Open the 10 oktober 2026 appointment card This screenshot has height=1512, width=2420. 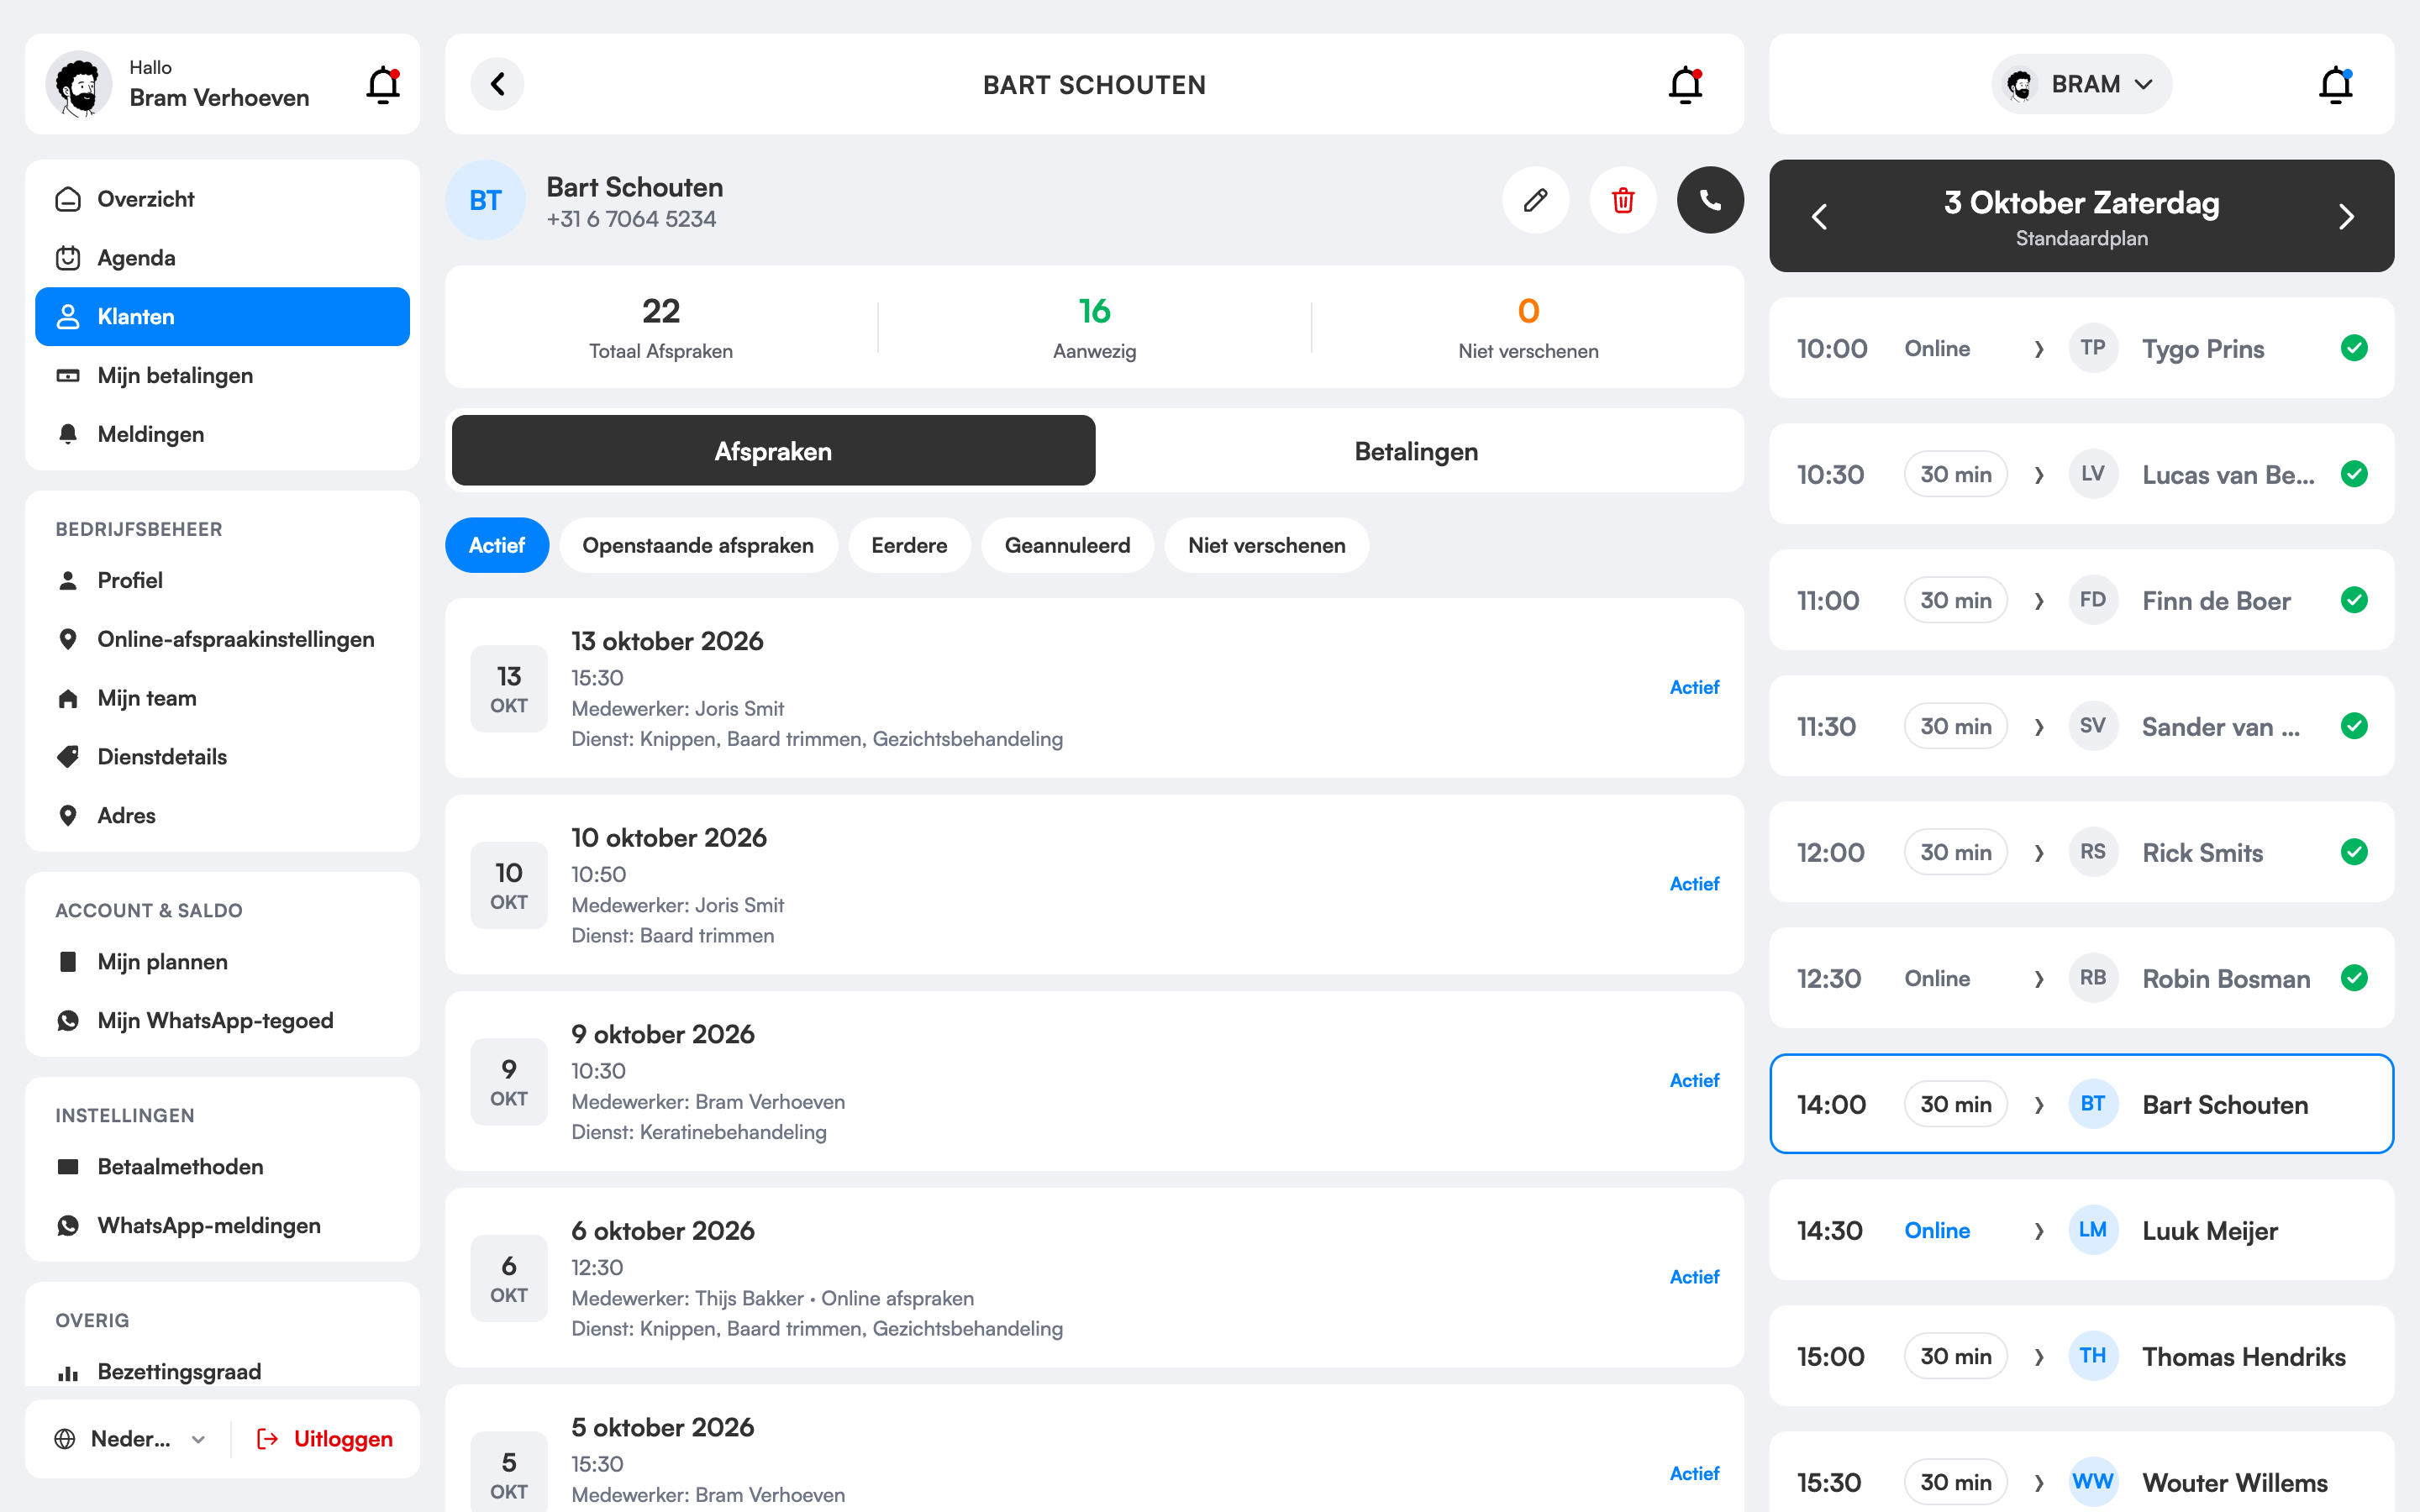(x=1094, y=884)
